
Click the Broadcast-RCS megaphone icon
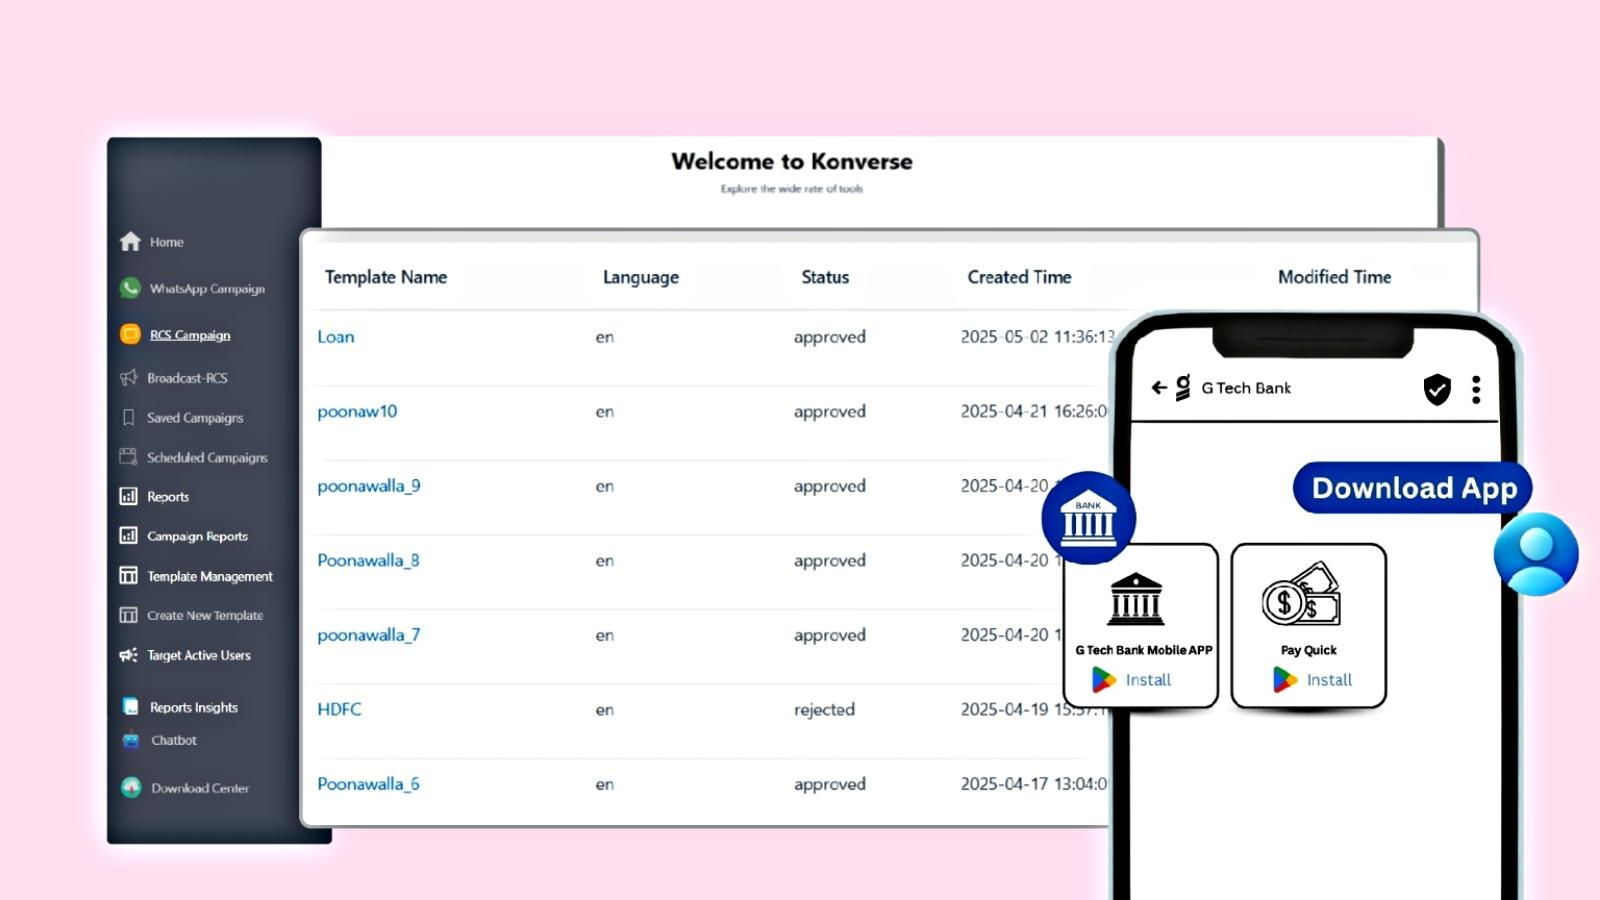tap(128, 378)
